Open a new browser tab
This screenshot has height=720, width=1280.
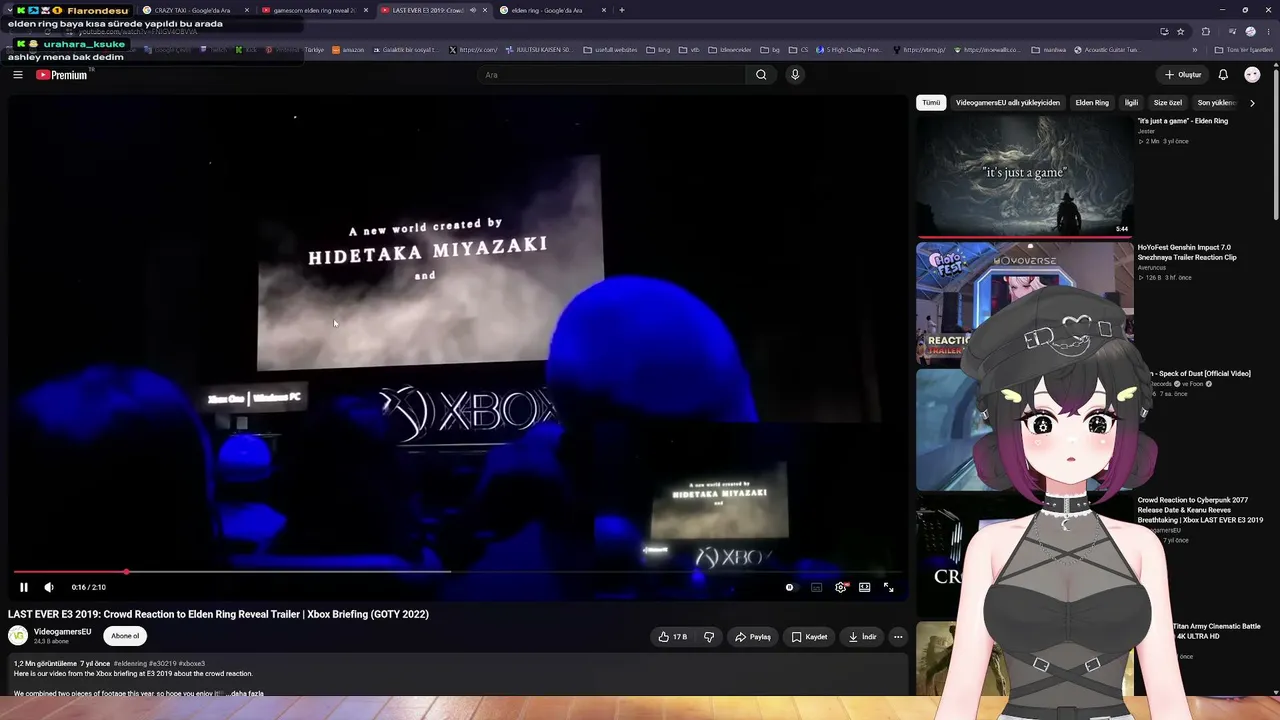click(x=622, y=10)
